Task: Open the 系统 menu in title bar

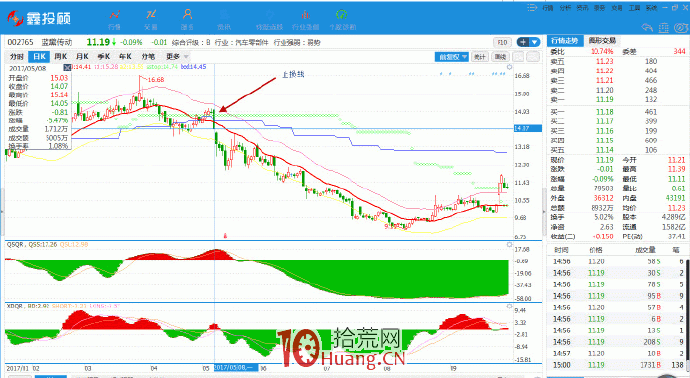Action: pyautogui.click(x=651, y=8)
